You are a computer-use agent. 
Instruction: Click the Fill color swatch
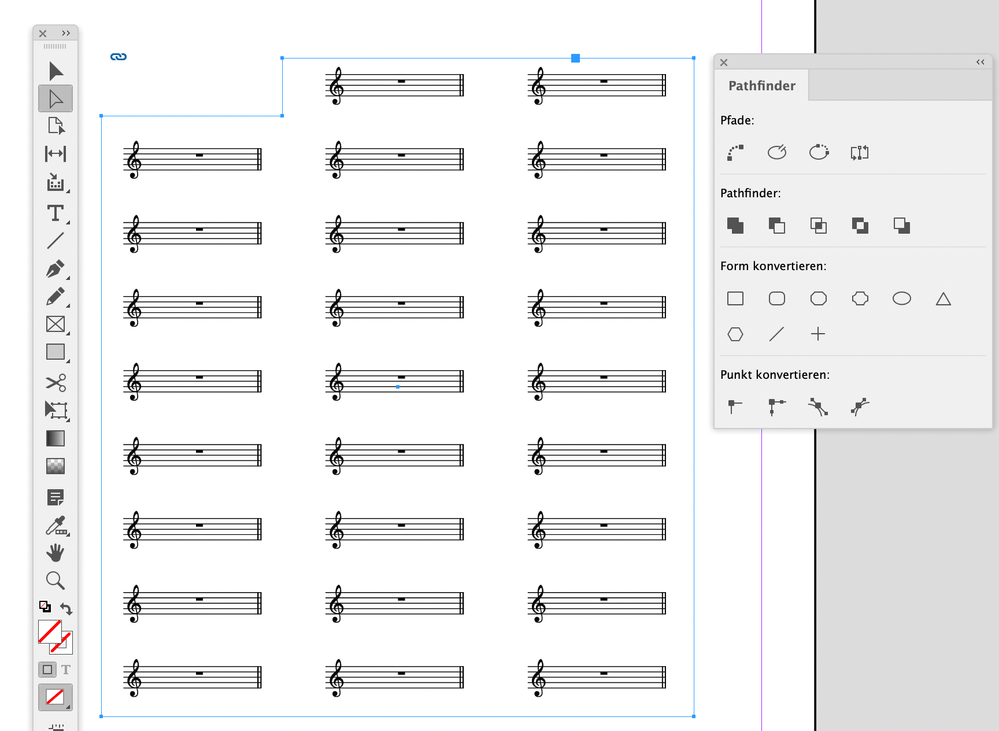[x=50, y=632]
